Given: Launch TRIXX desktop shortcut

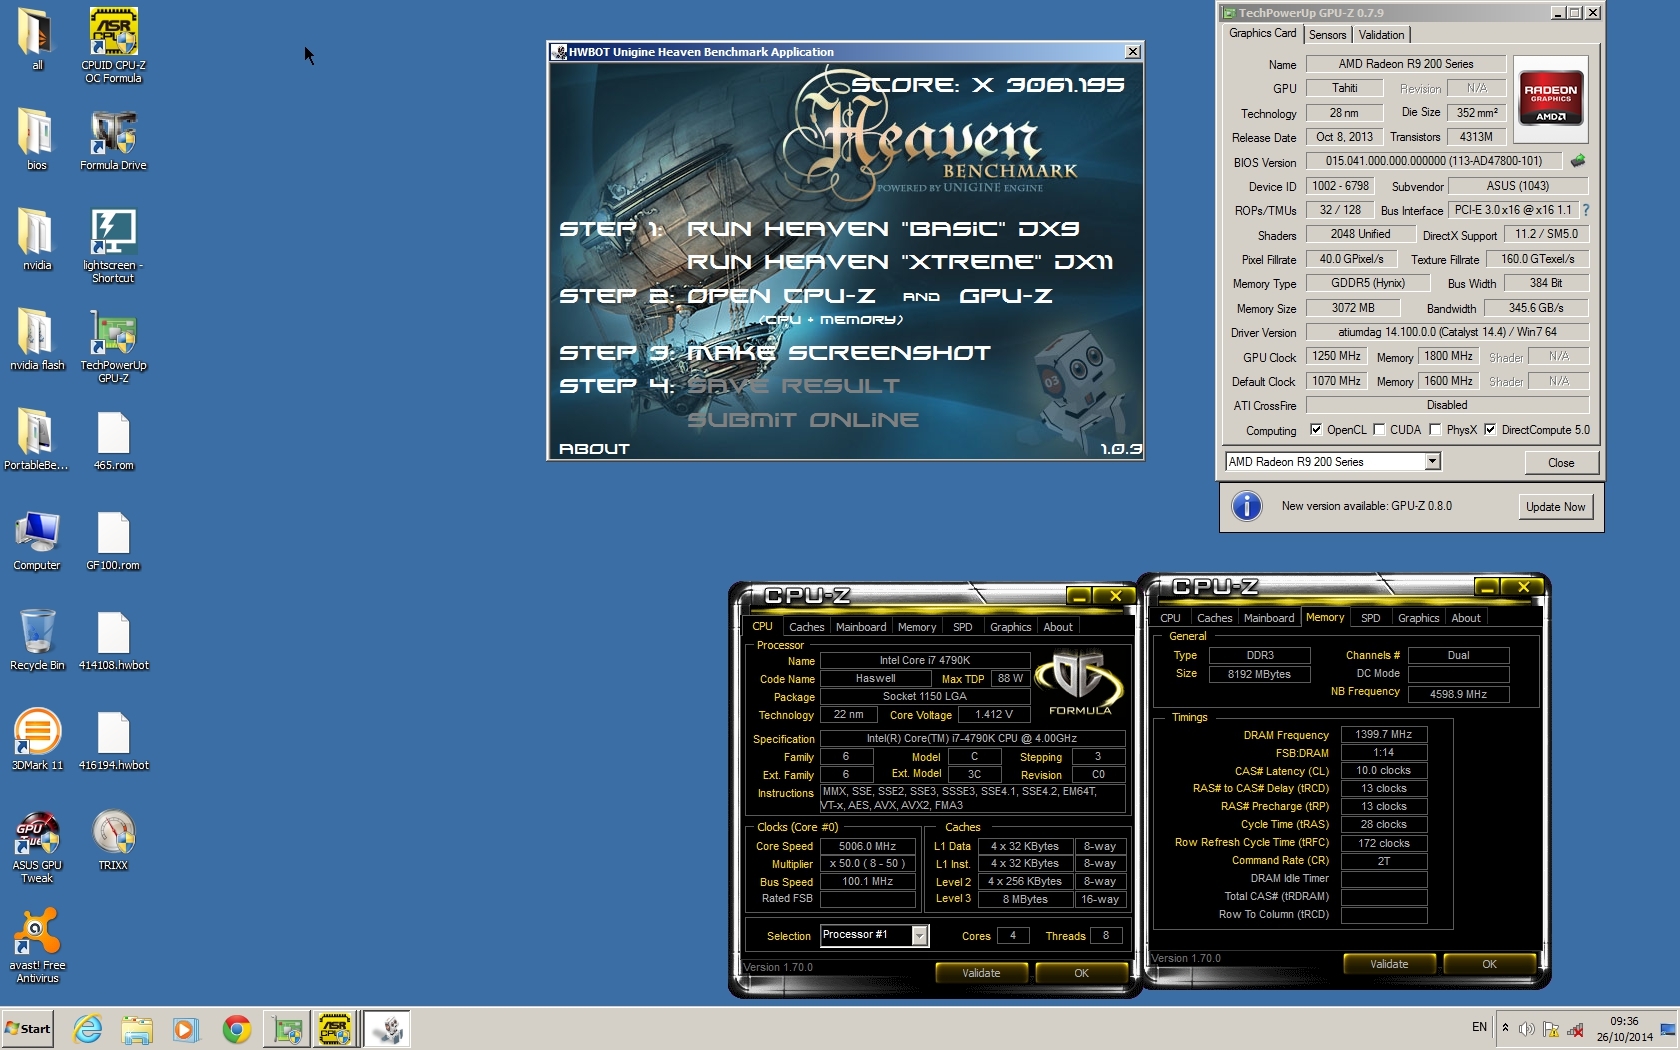Looking at the screenshot, I should tap(113, 838).
